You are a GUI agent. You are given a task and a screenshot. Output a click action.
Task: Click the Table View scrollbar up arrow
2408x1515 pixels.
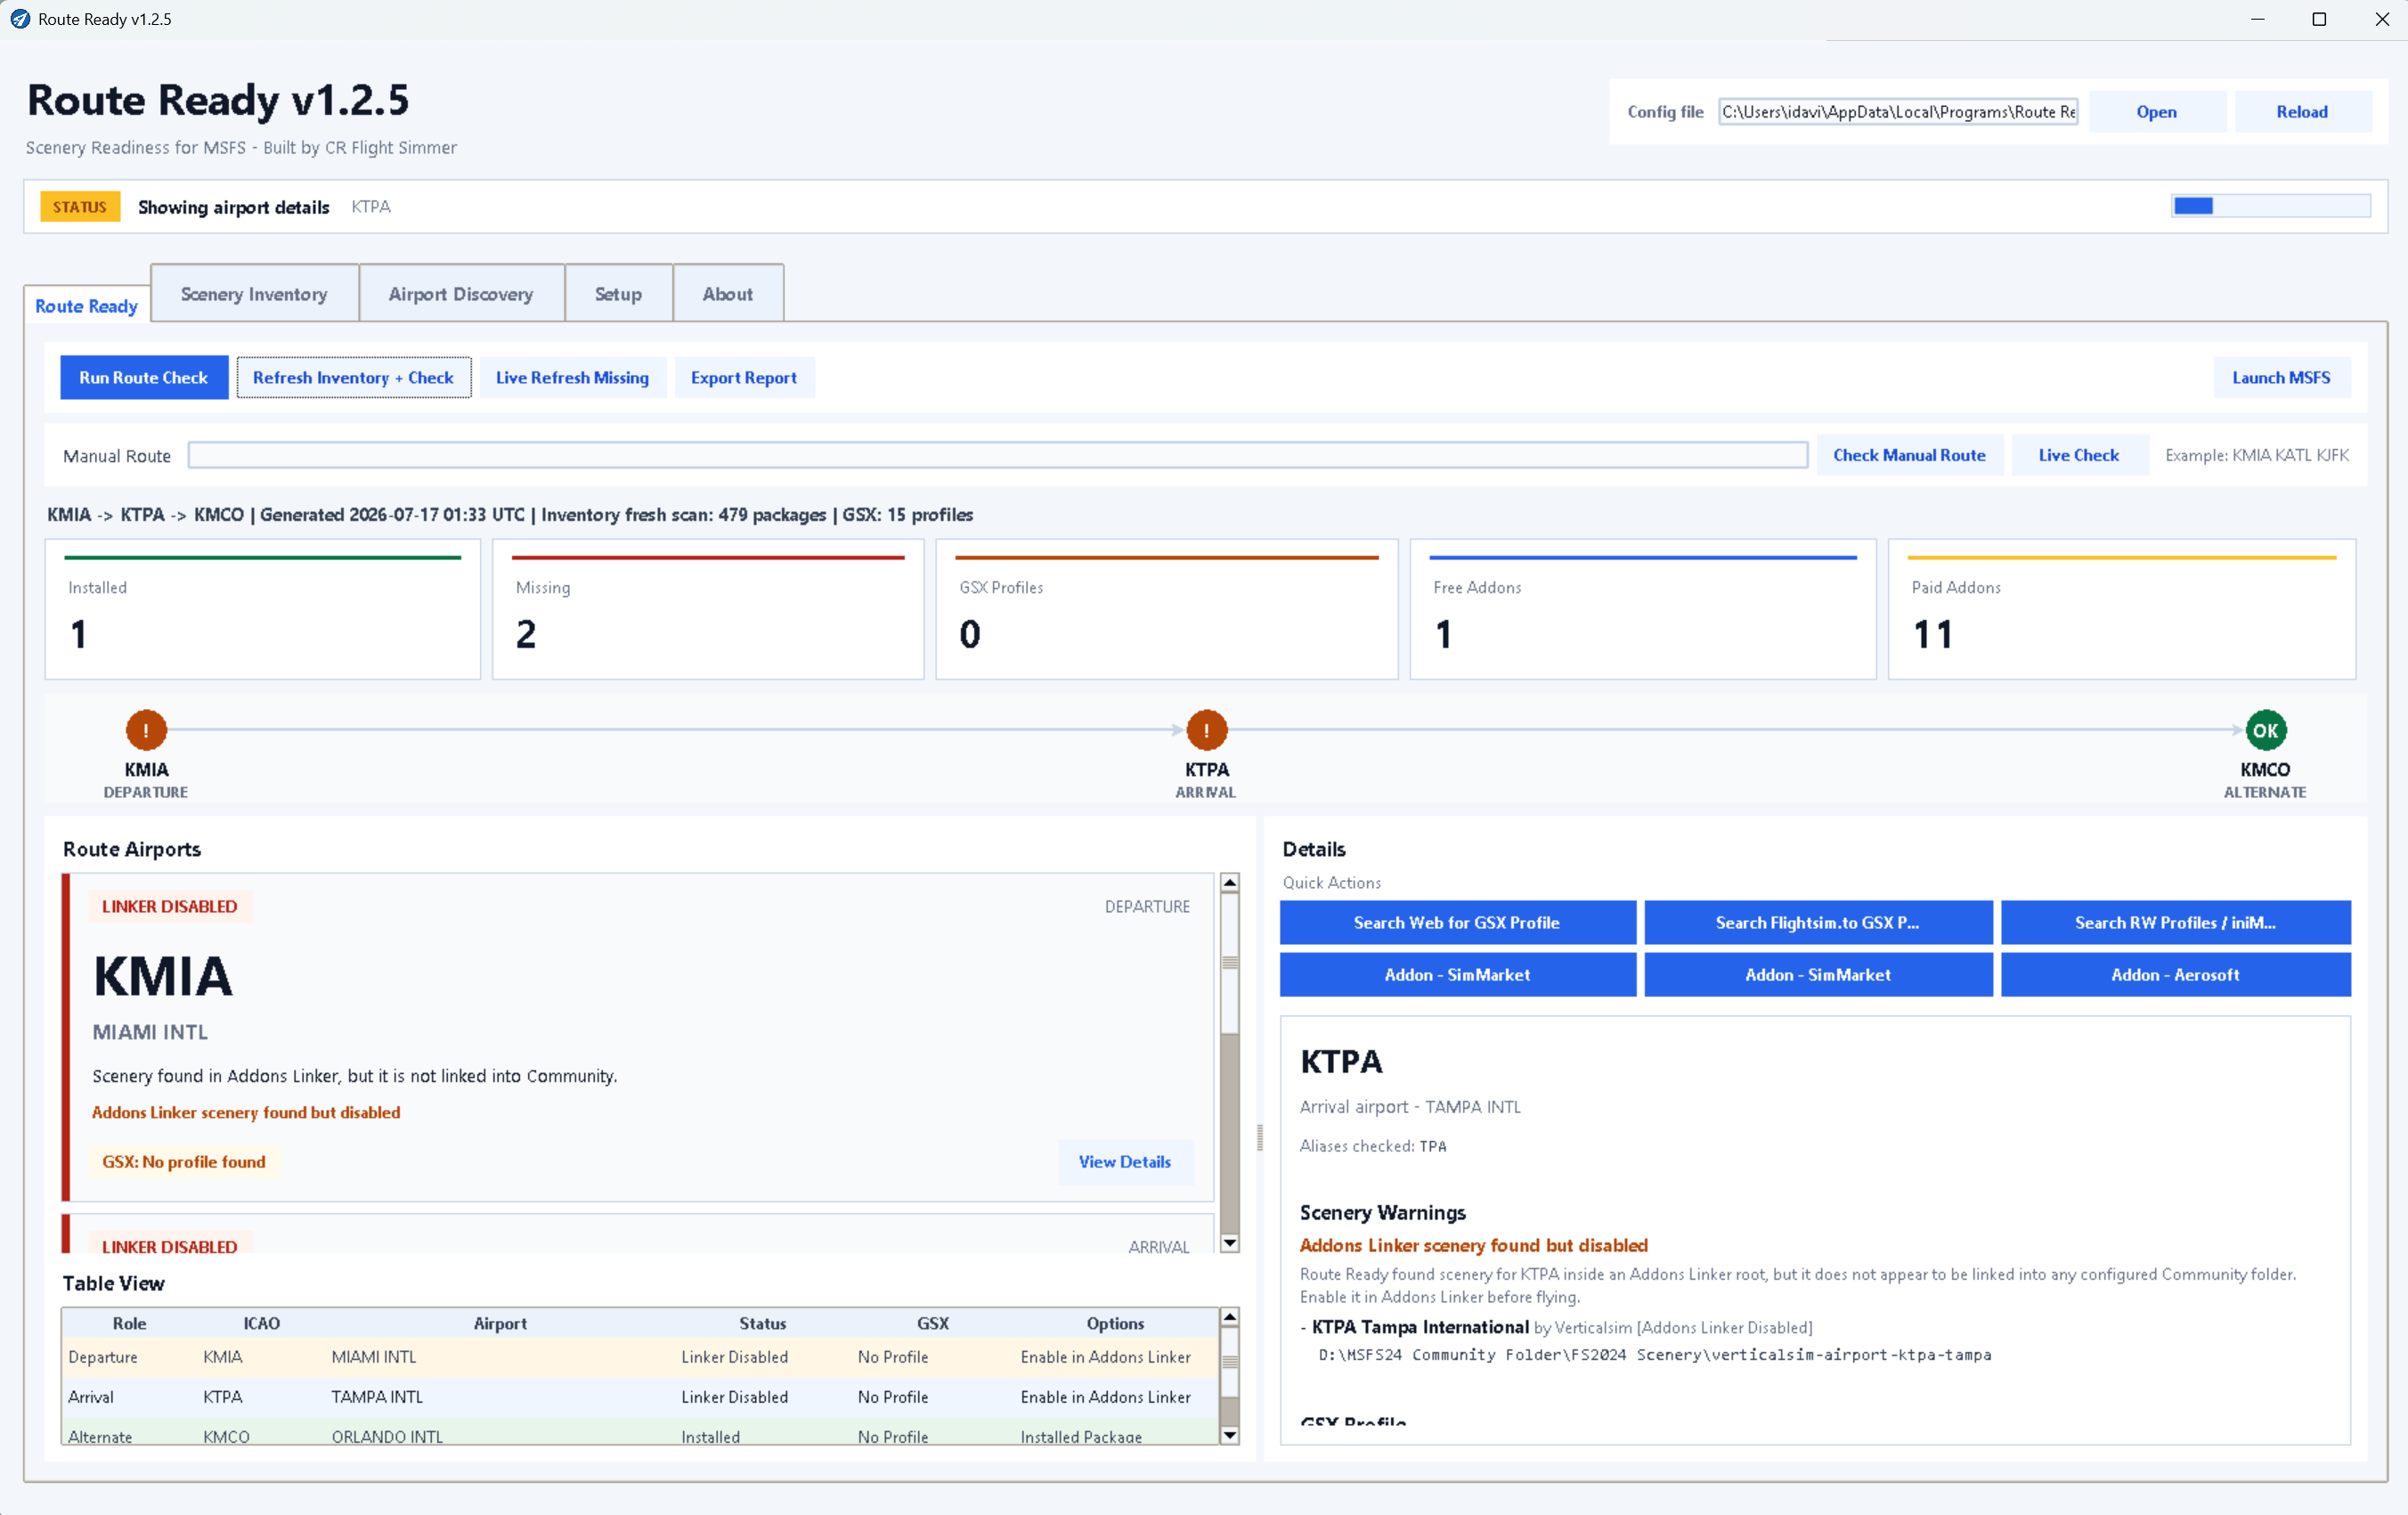click(x=1229, y=1317)
